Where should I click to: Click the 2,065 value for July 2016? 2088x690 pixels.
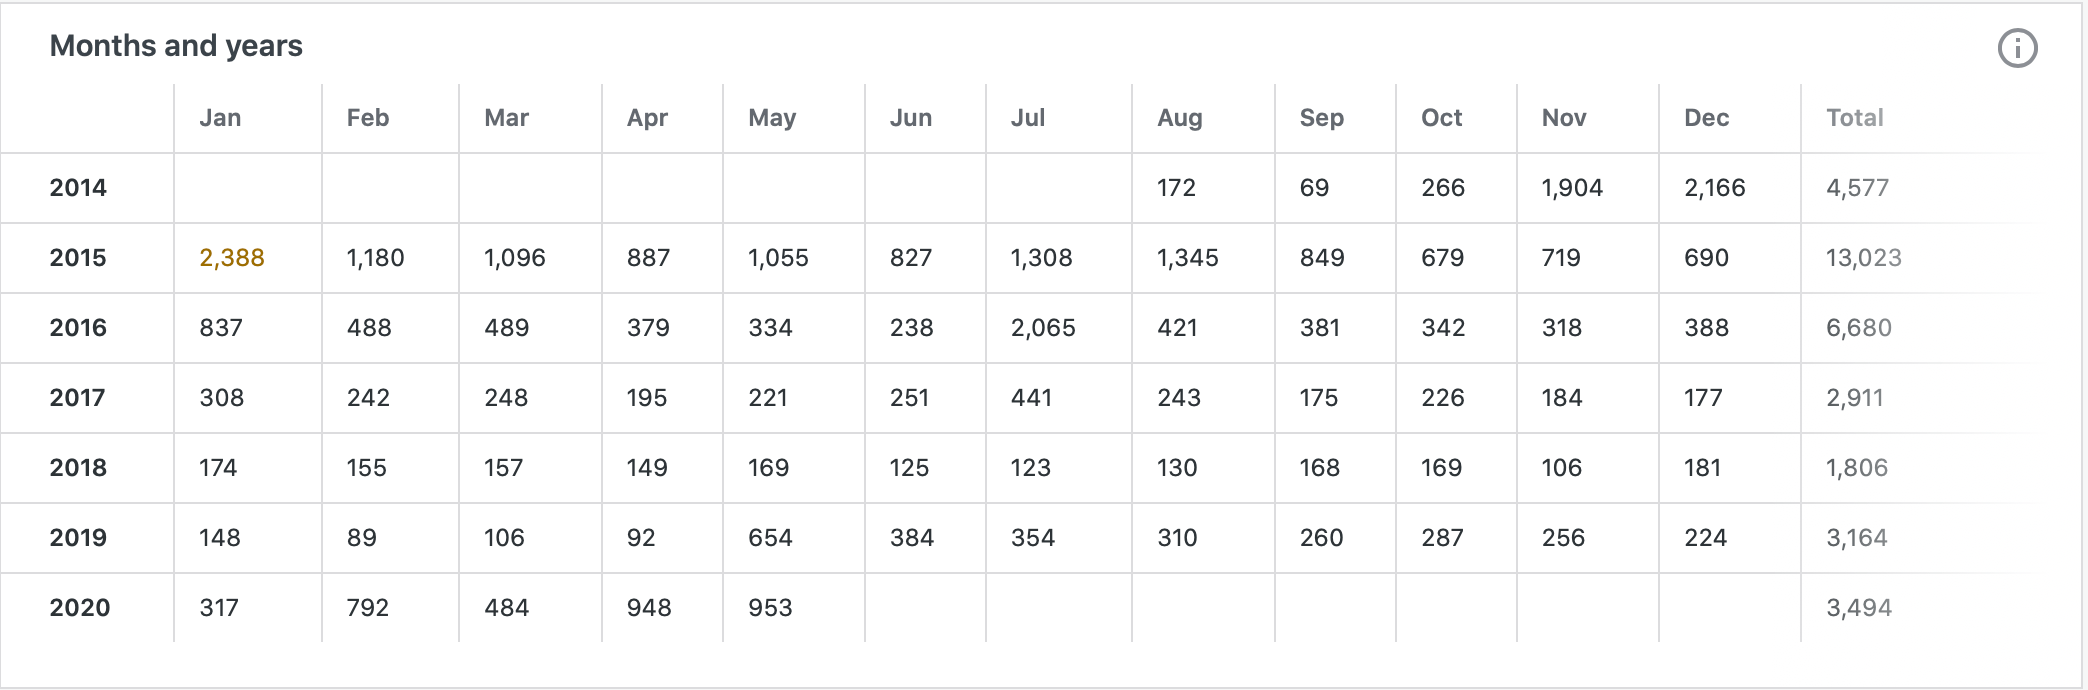pyautogui.click(x=1043, y=328)
